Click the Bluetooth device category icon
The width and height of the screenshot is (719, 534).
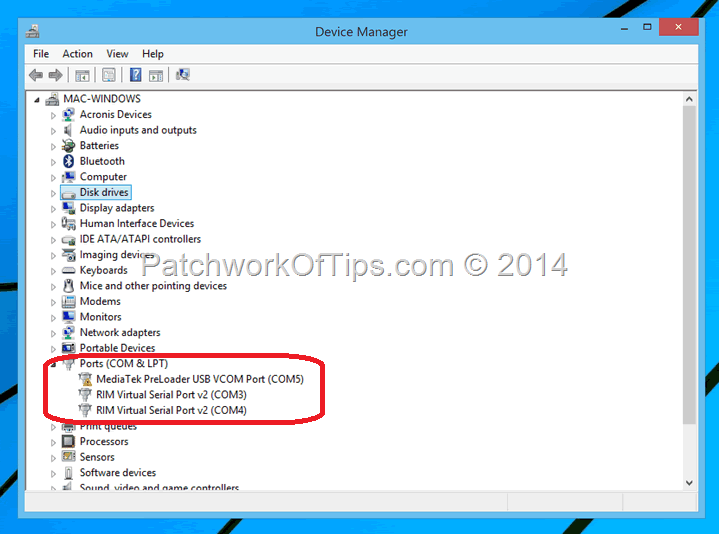pos(68,161)
